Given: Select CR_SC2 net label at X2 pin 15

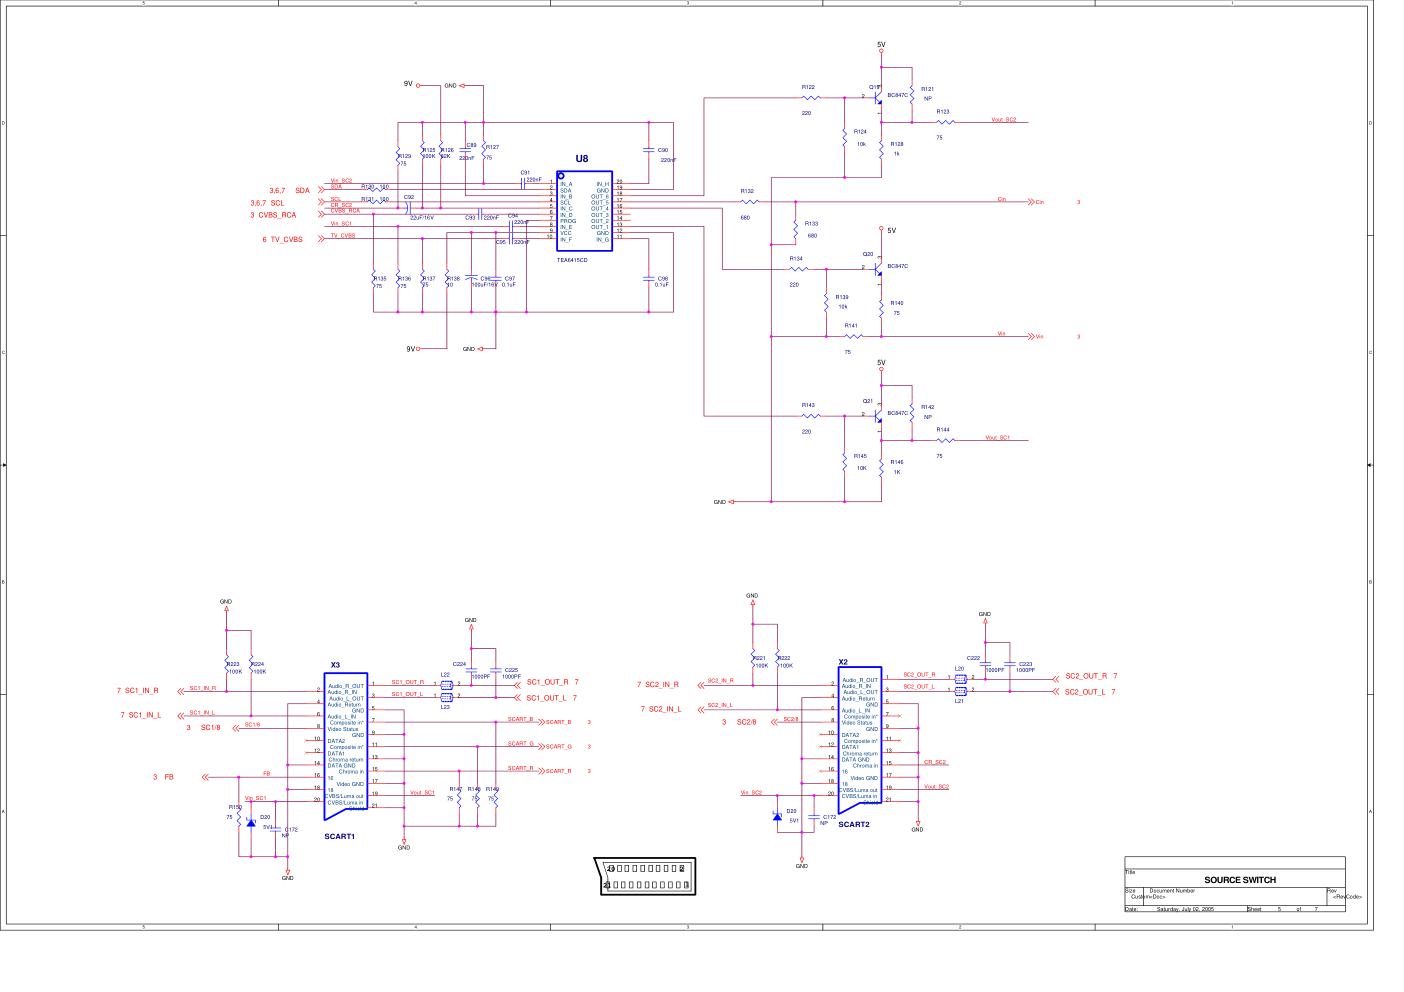Looking at the screenshot, I should (935, 762).
